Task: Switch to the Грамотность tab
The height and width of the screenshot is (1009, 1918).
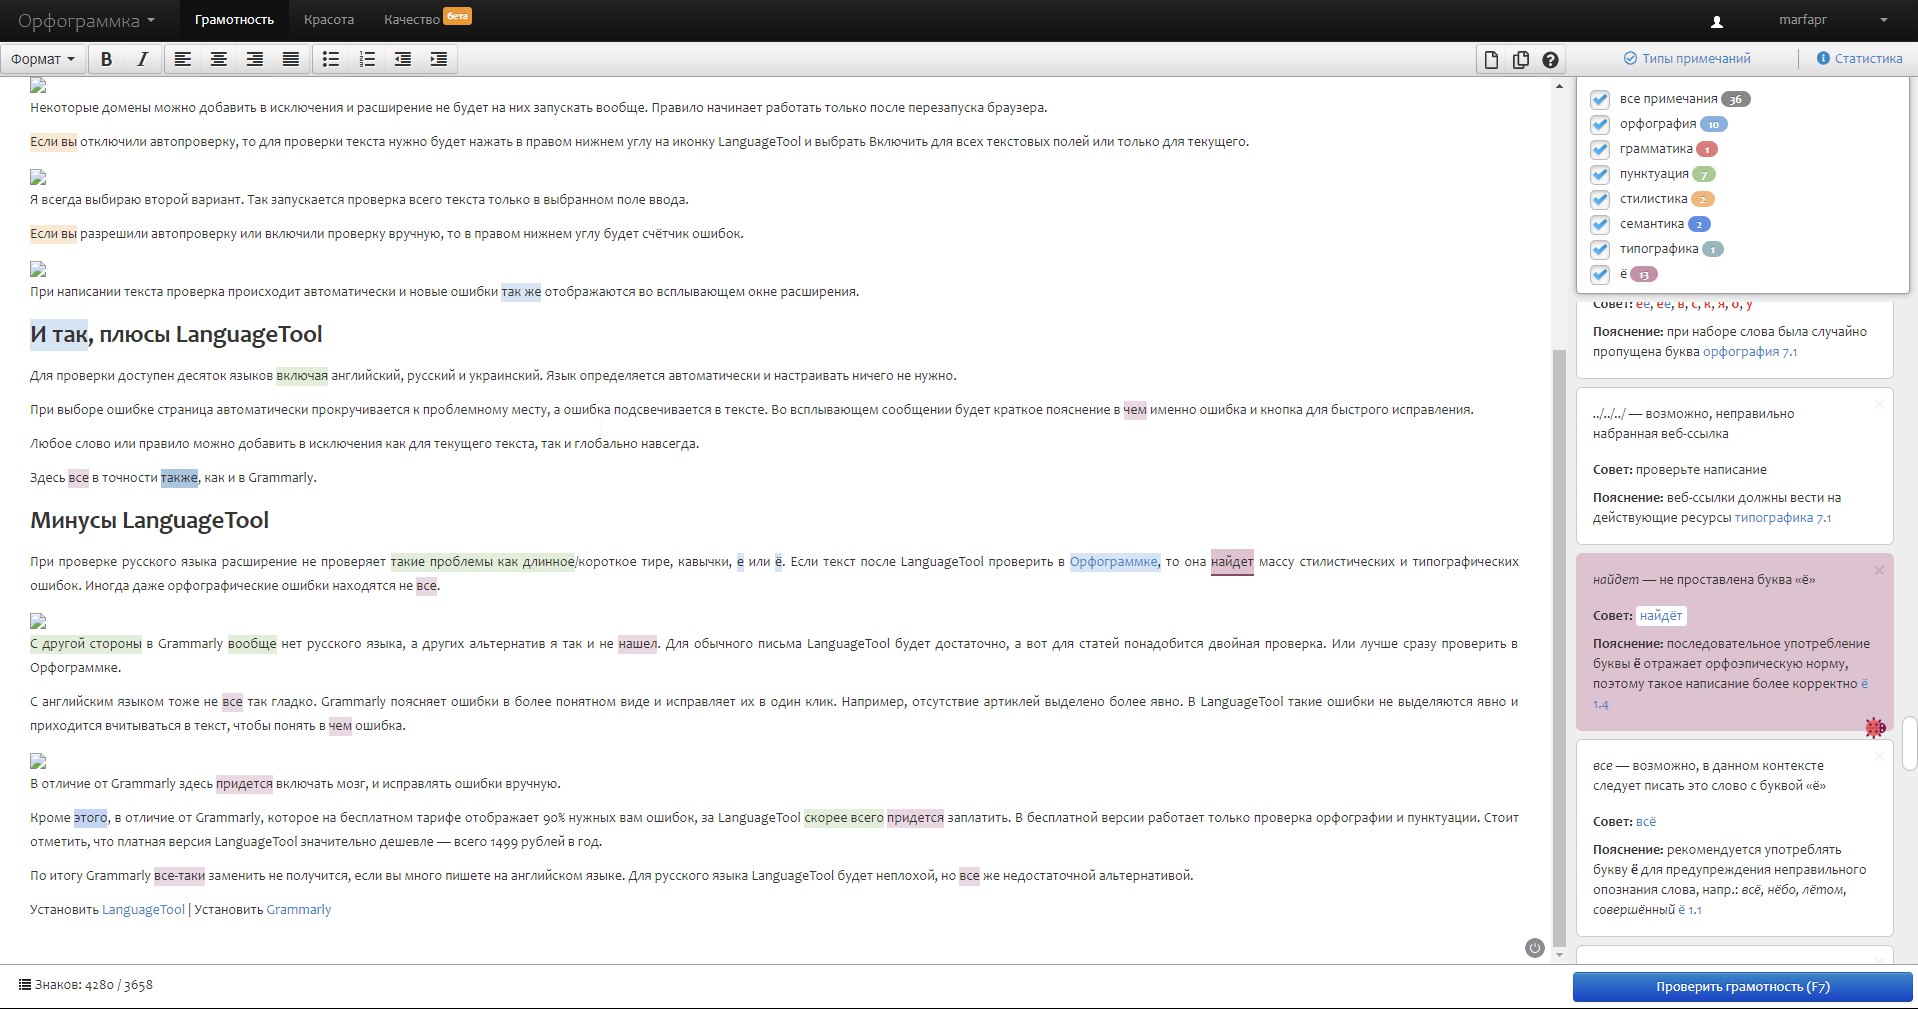Action: pos(234,20)
